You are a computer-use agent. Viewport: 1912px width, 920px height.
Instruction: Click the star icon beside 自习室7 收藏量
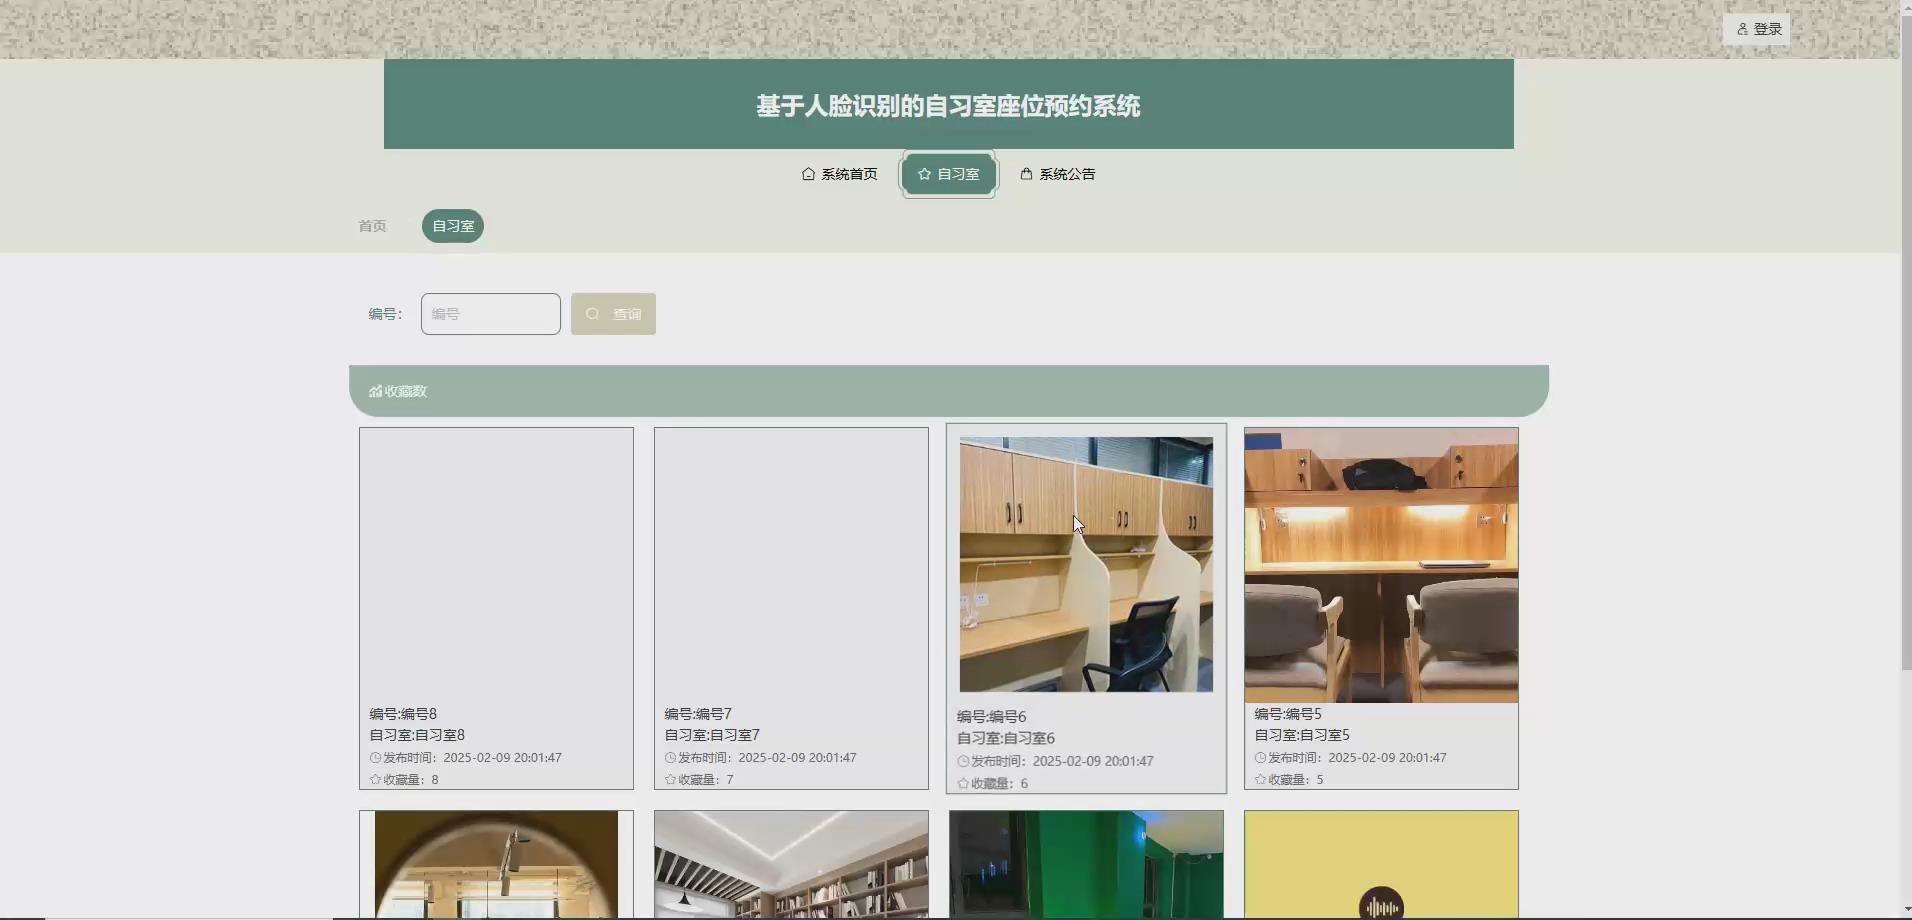pos(669,779)
